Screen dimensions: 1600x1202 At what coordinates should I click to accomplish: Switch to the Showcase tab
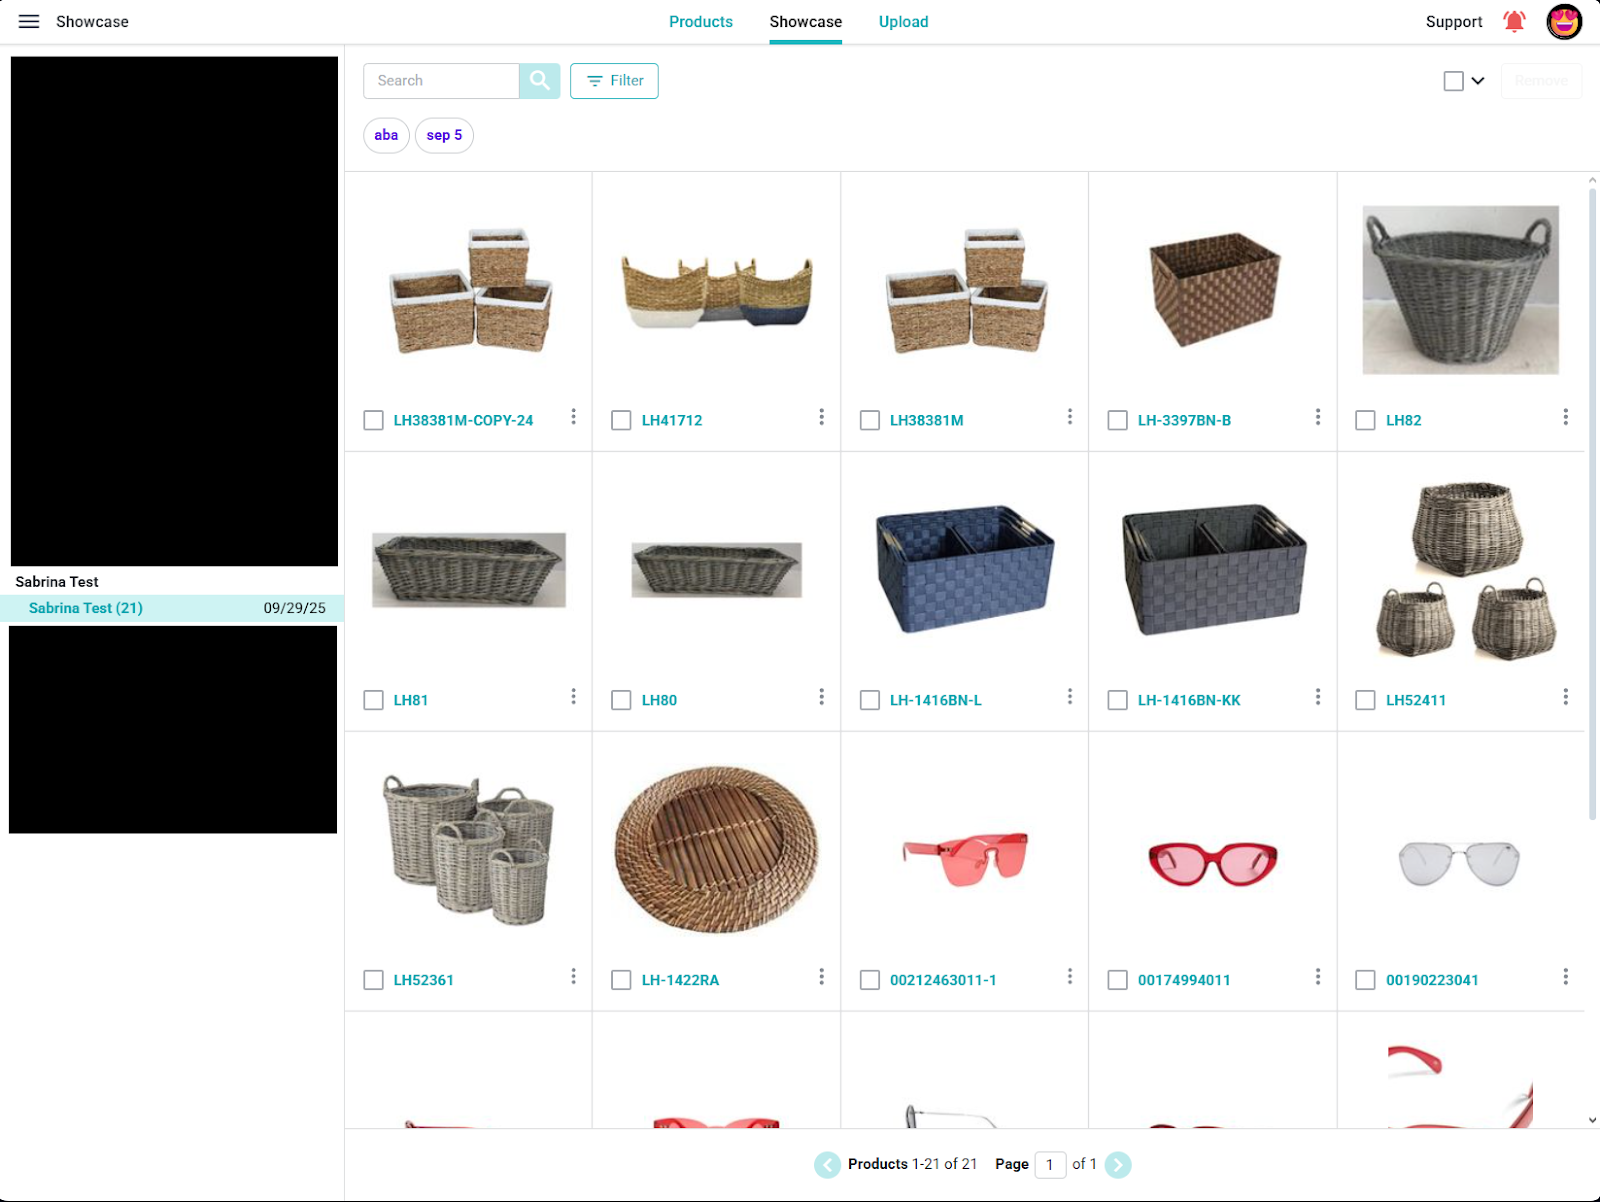click(x=806, y=22)
